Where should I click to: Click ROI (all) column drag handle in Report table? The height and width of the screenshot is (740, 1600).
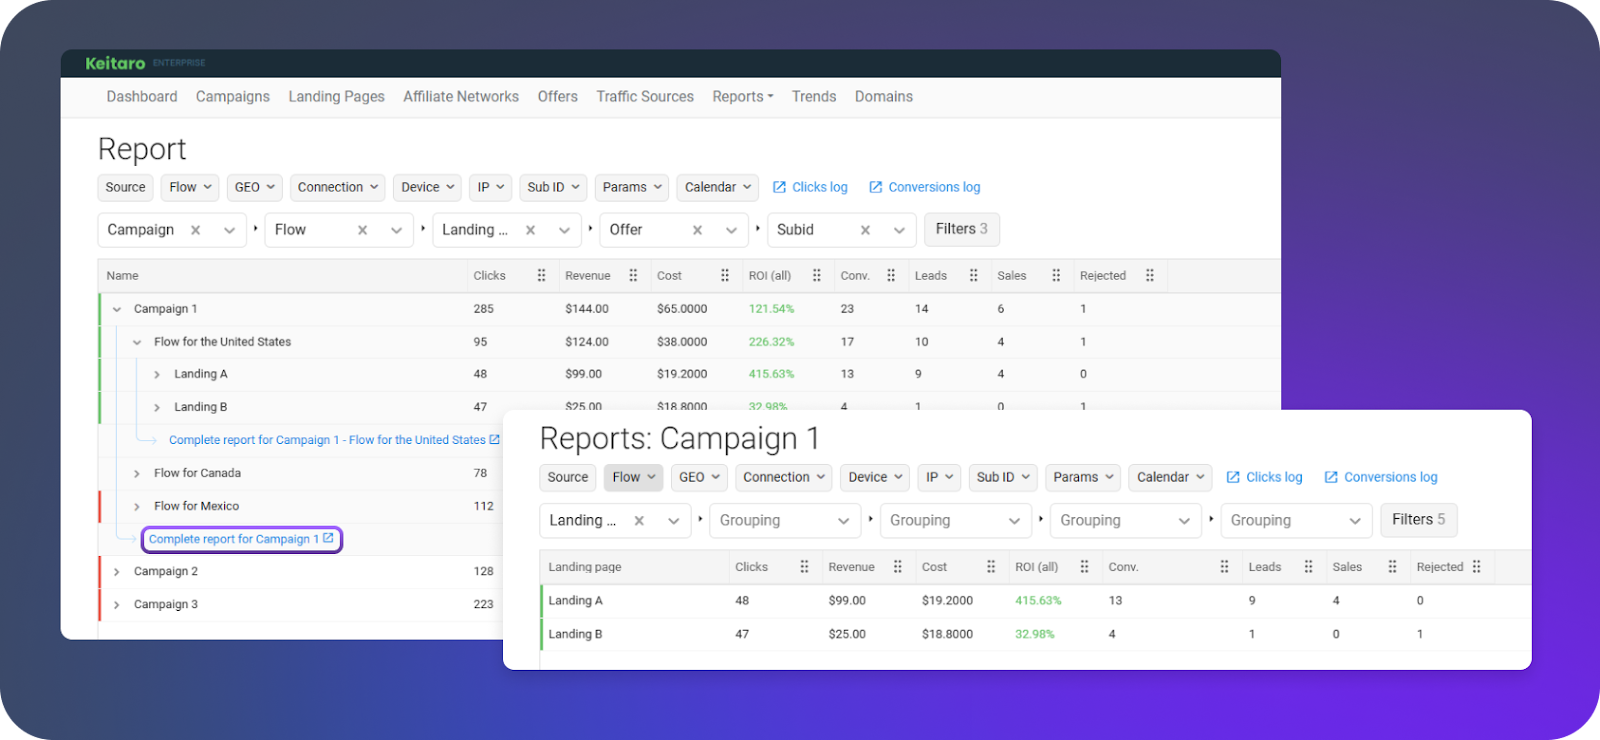pyautogui.click(x=817, y=276)
